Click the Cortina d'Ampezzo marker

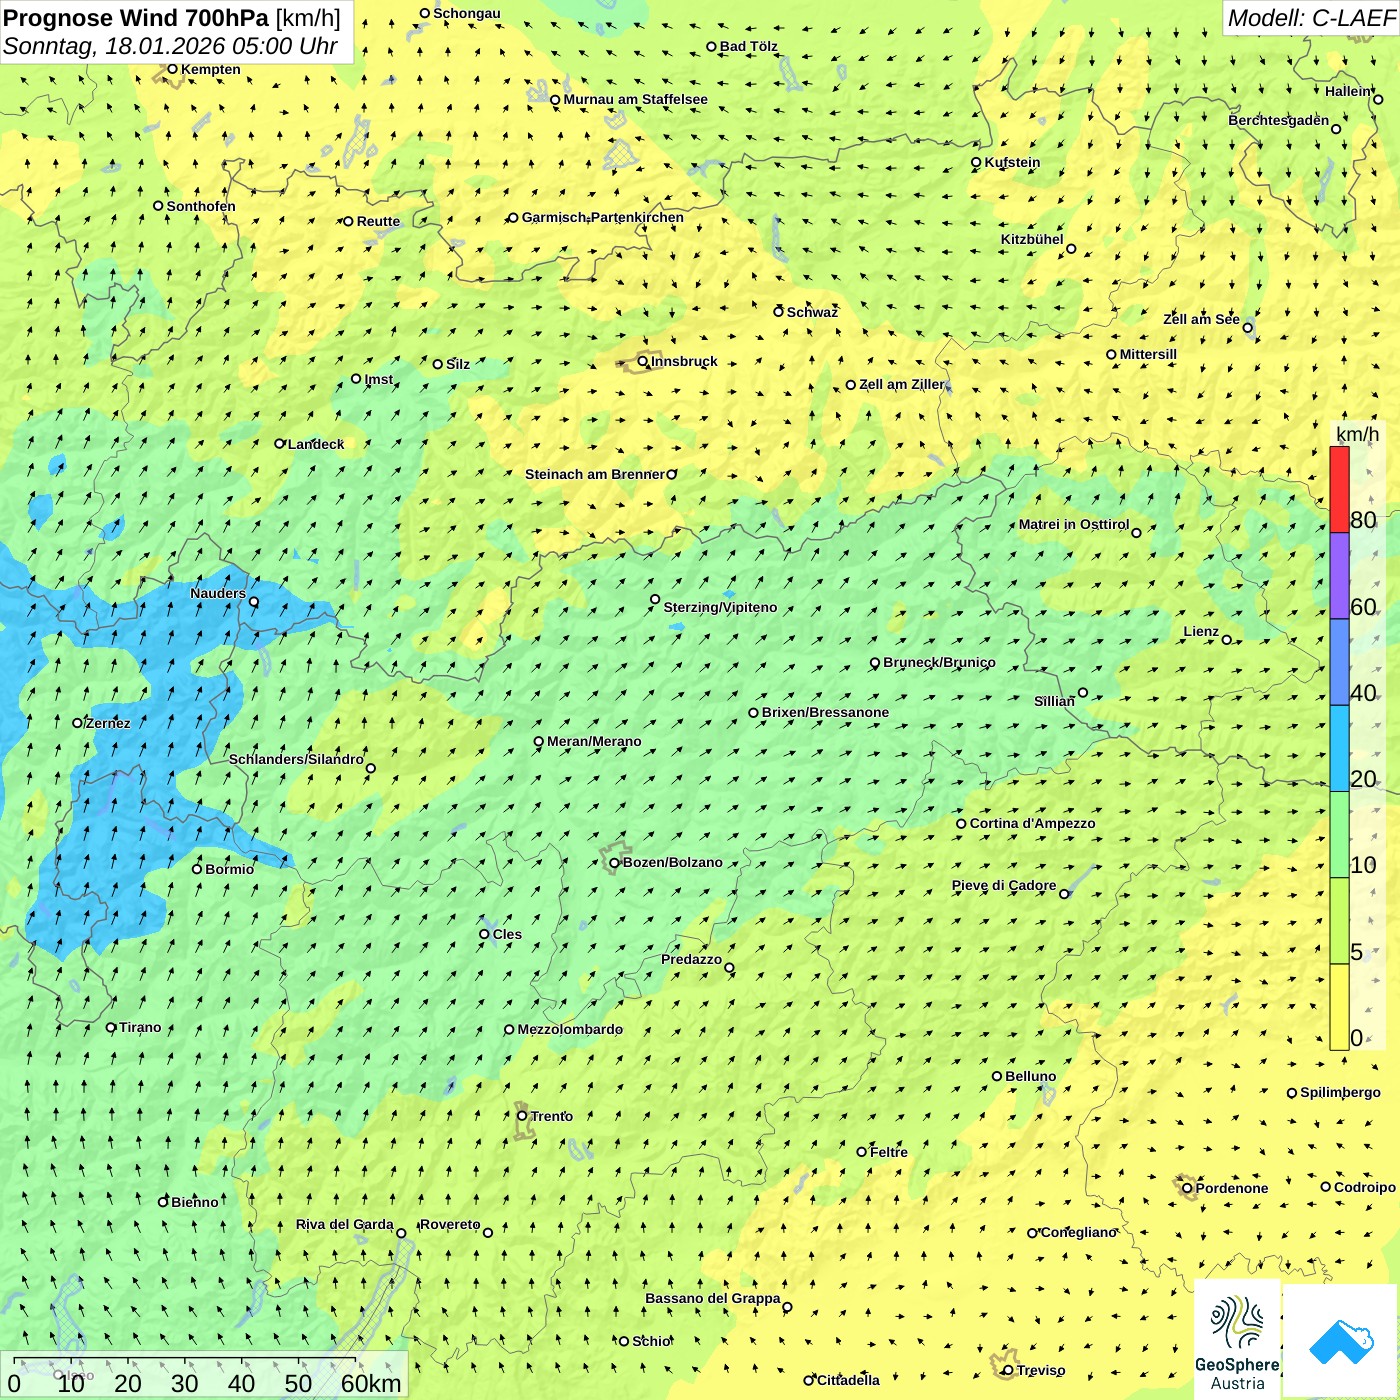961,824
